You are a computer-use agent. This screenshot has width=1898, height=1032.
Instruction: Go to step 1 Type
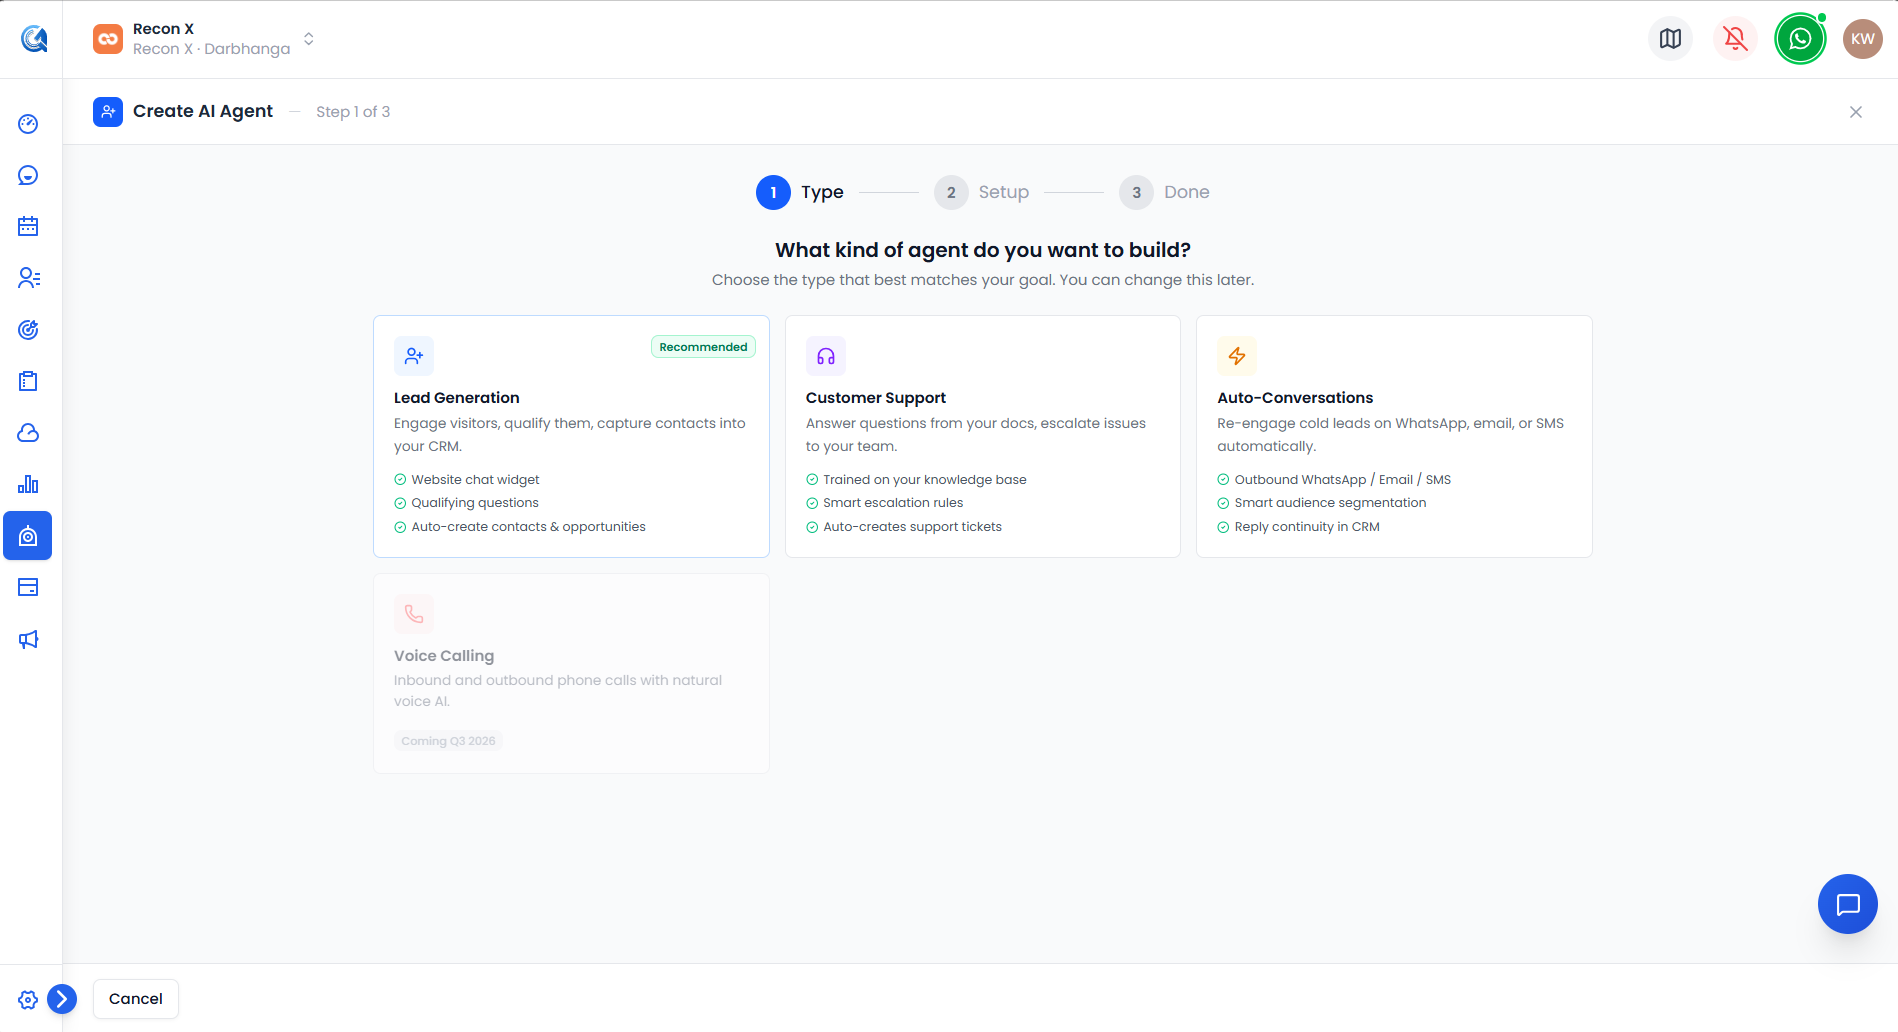[x=800, y=192]
